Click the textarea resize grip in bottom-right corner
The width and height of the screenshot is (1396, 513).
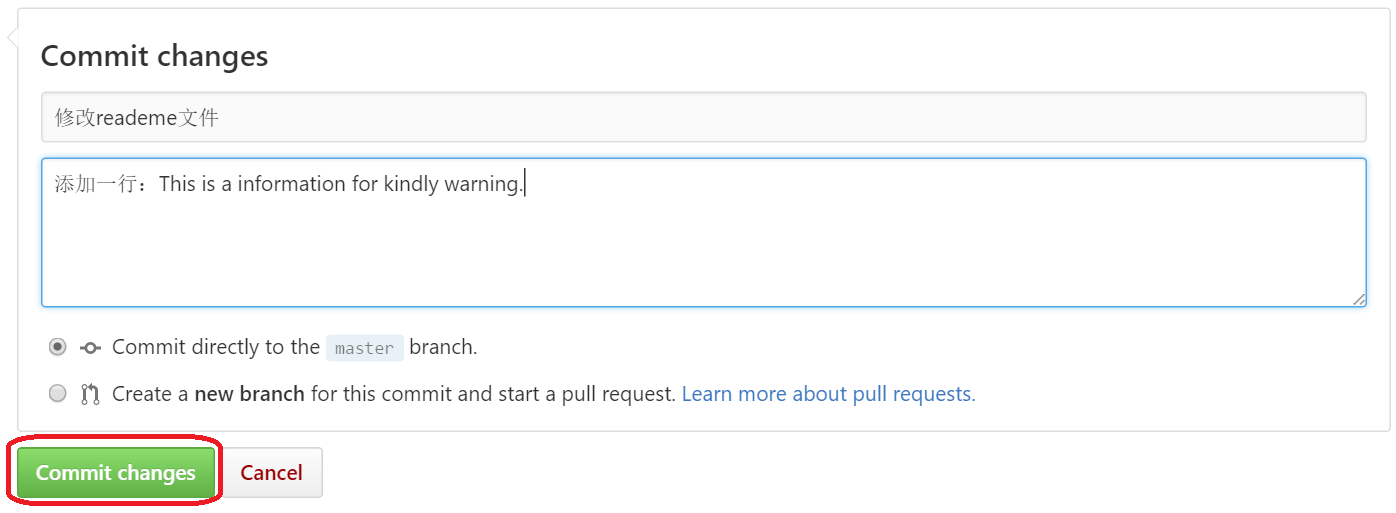tap(1358, 298)
